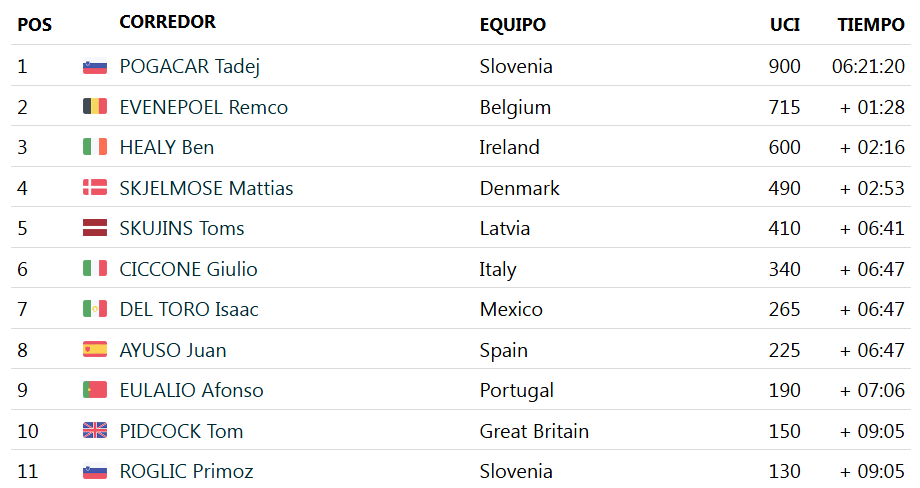Click the Slovenian flag beside Pogacar

coord(94,67)
